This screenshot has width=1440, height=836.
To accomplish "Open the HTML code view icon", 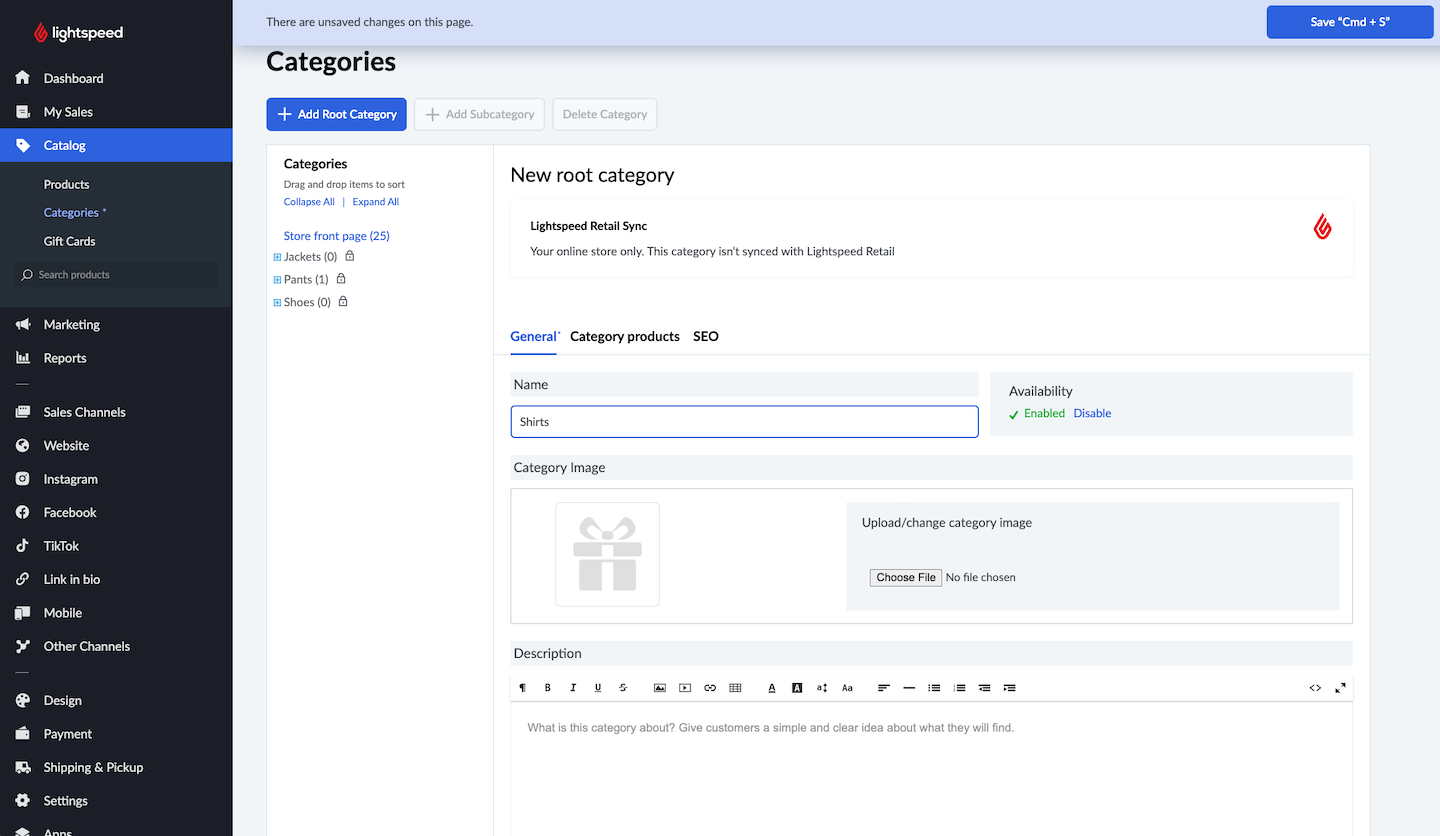I will (x=1315, y=688).
